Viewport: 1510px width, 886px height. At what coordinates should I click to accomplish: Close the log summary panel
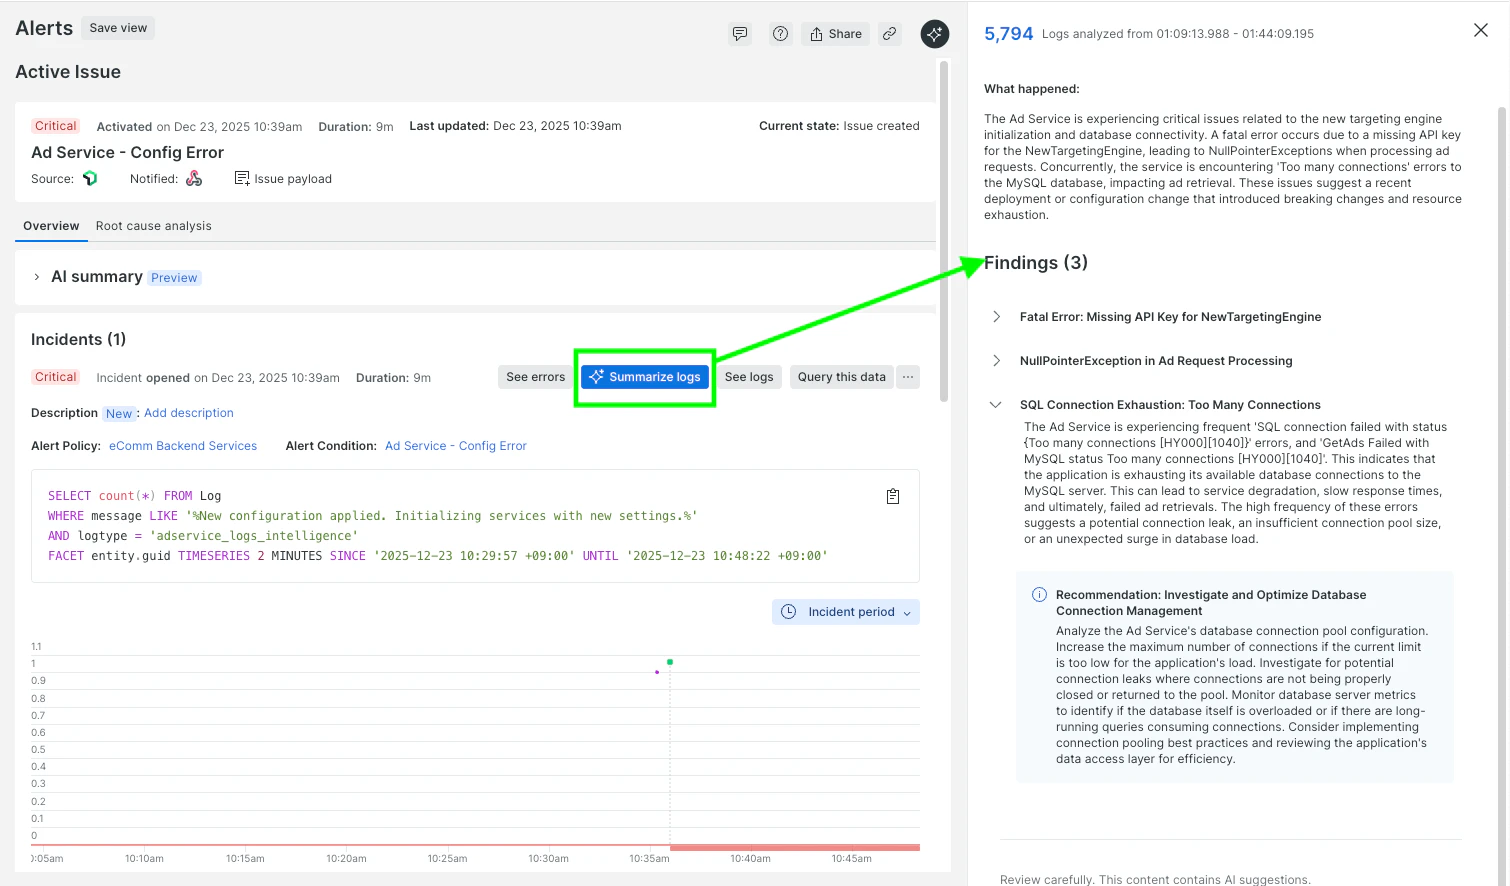click(x=1481, y=30)
